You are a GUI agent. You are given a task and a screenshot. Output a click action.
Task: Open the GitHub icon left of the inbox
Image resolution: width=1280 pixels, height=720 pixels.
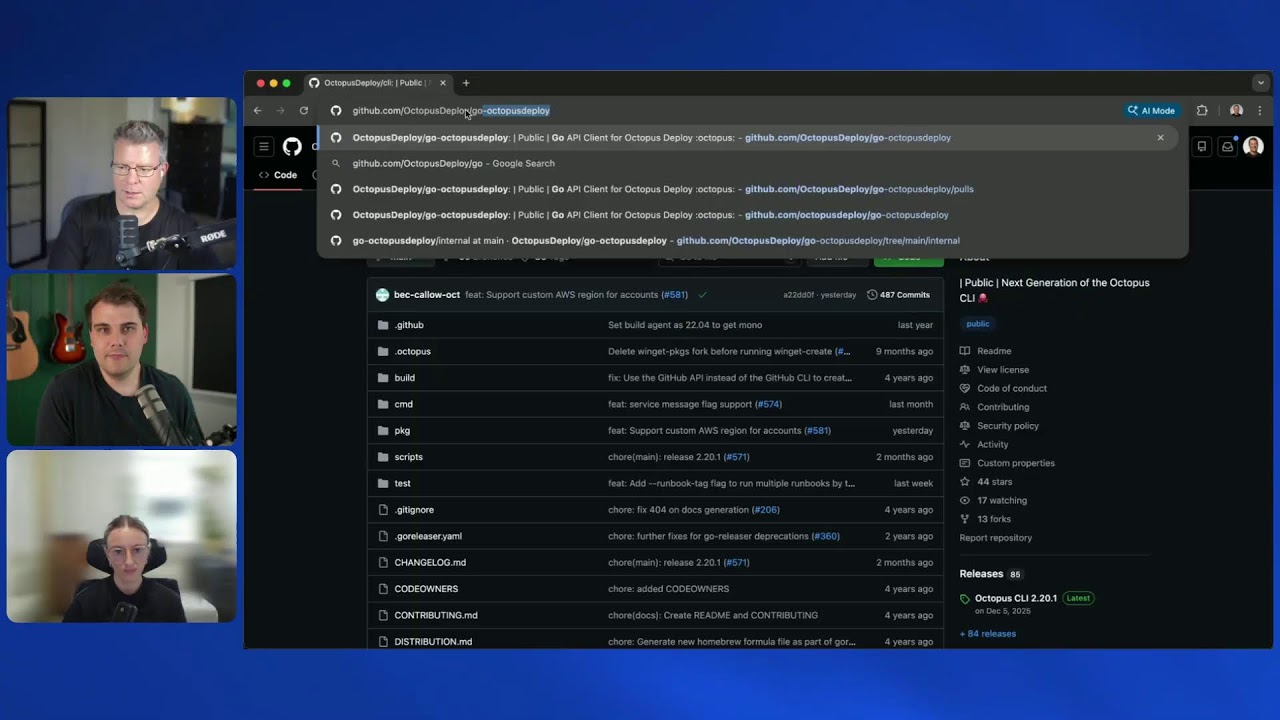1202,147
